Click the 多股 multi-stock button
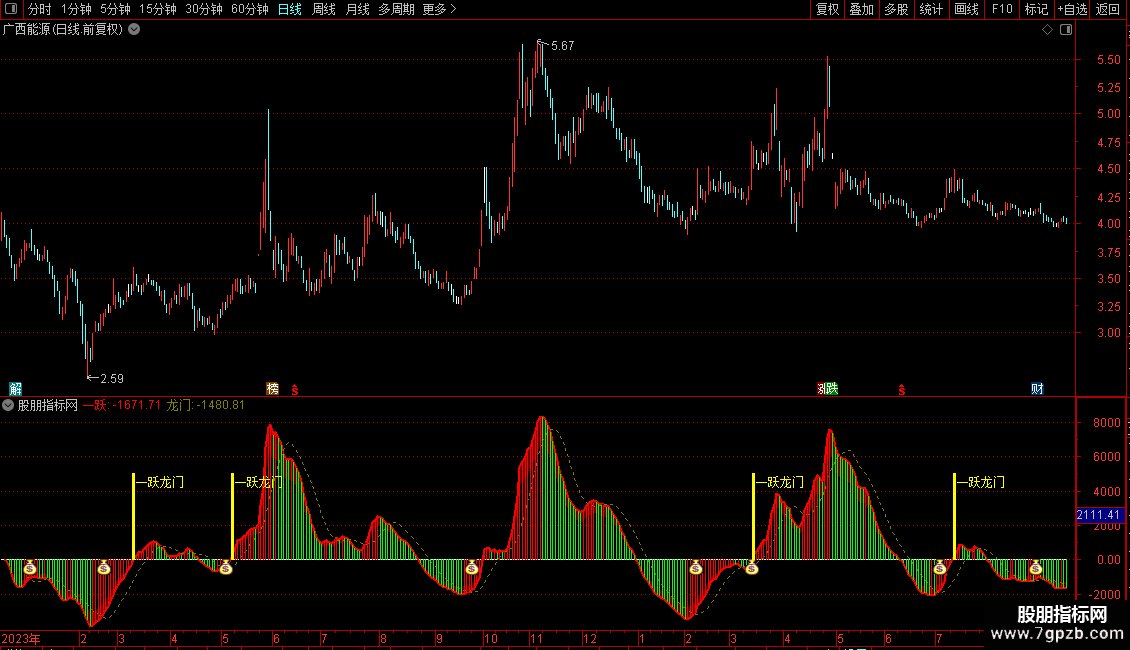Image resolution: width=1130 pixels, height=650 pixels. [897, 9]
